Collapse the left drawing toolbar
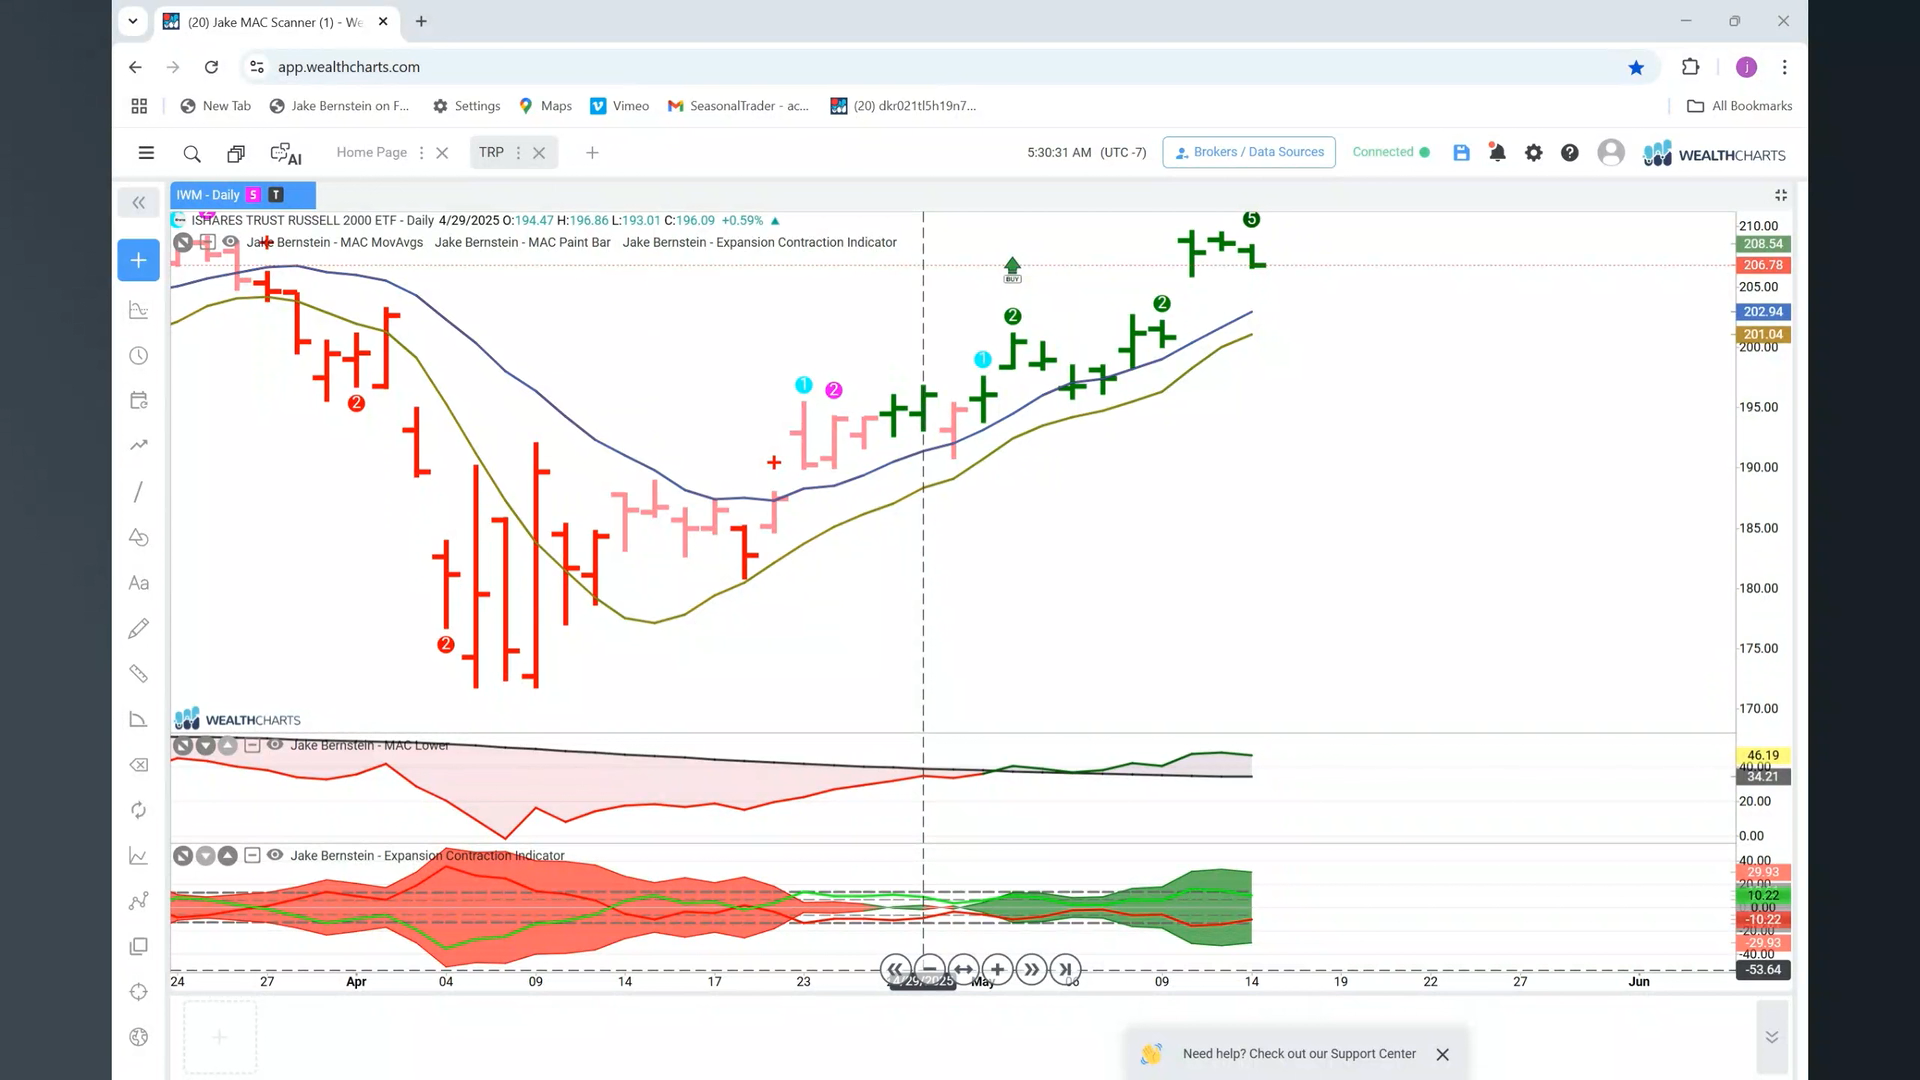This screenshot has width=1920, height=1080. 138,203
